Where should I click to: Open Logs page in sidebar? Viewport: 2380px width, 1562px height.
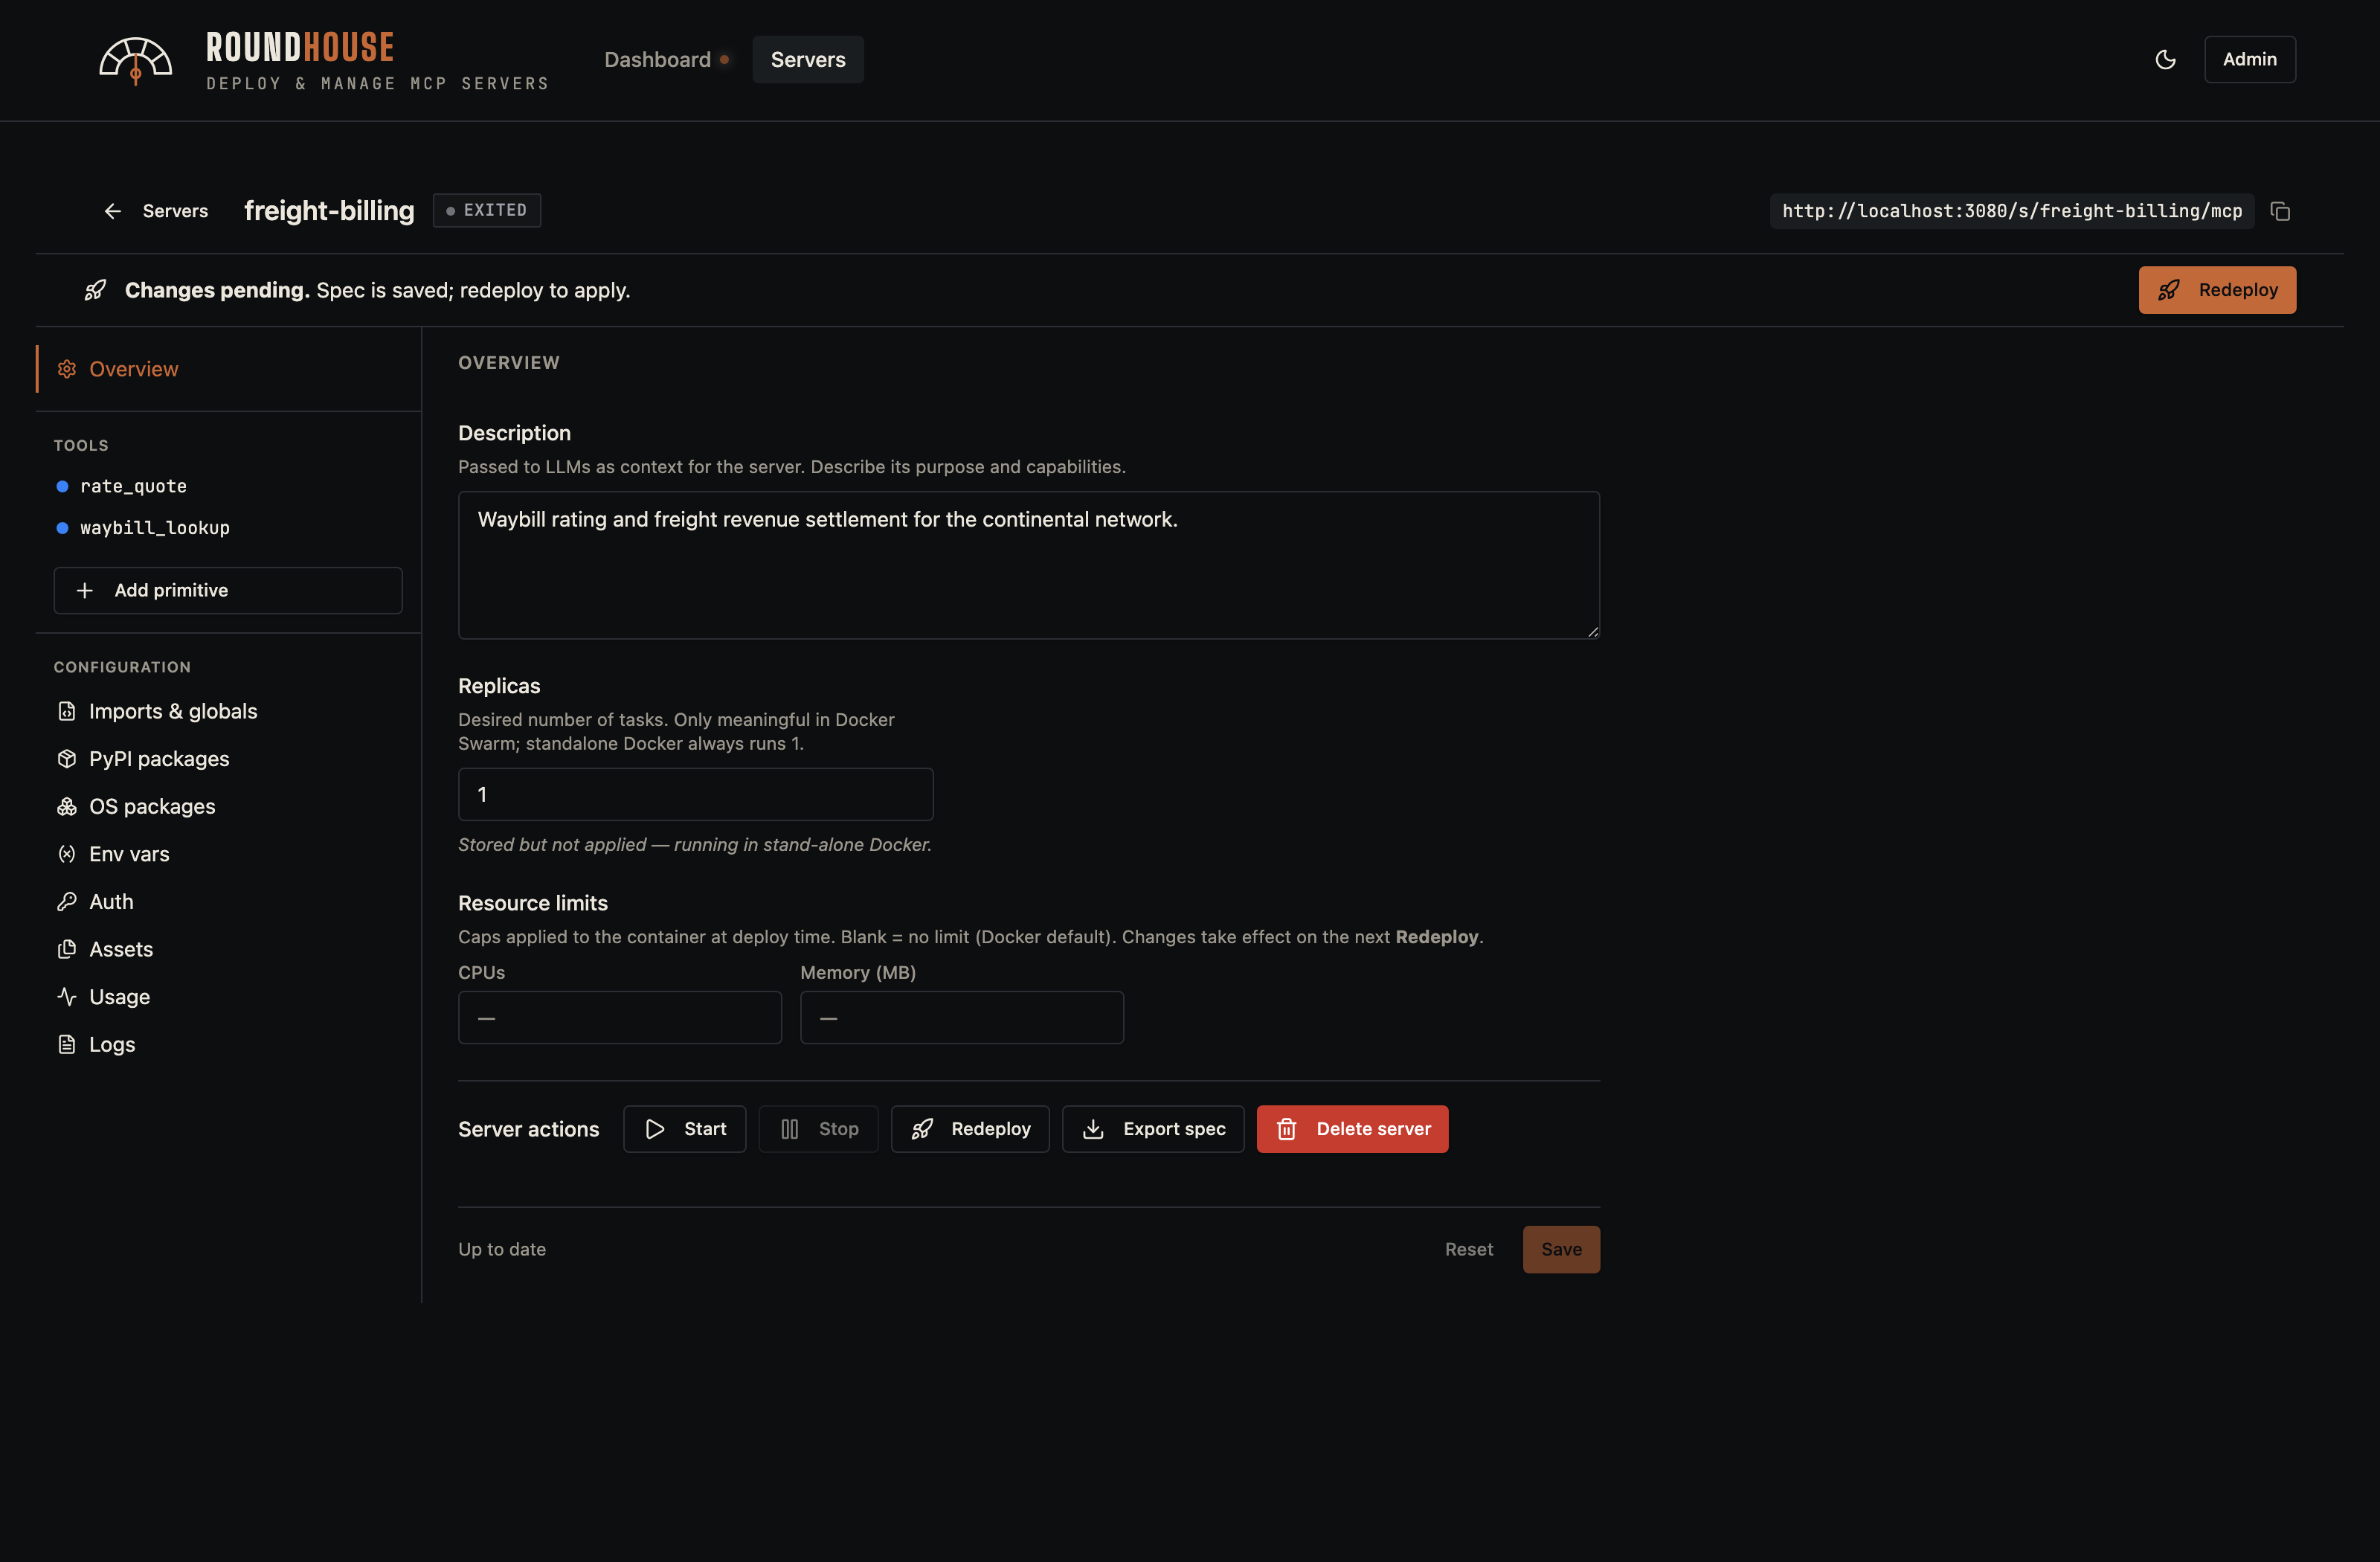coord(228,1044)
